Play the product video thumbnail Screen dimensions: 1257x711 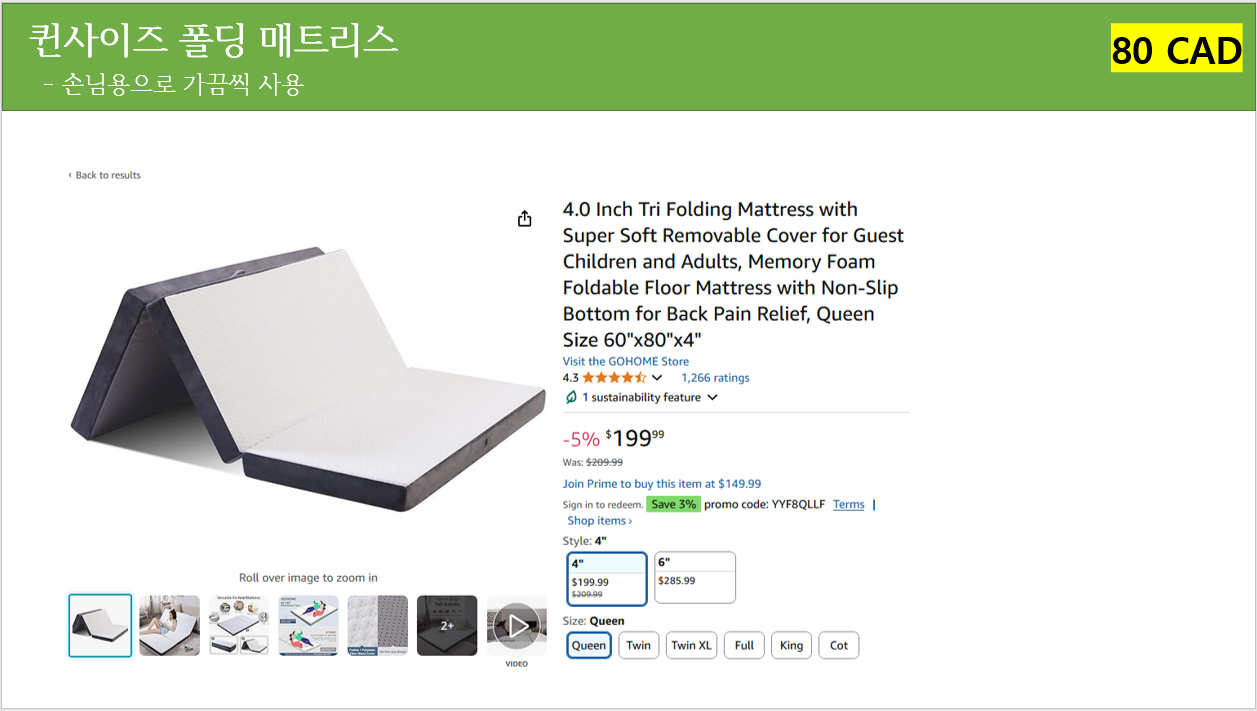point(517,626)
